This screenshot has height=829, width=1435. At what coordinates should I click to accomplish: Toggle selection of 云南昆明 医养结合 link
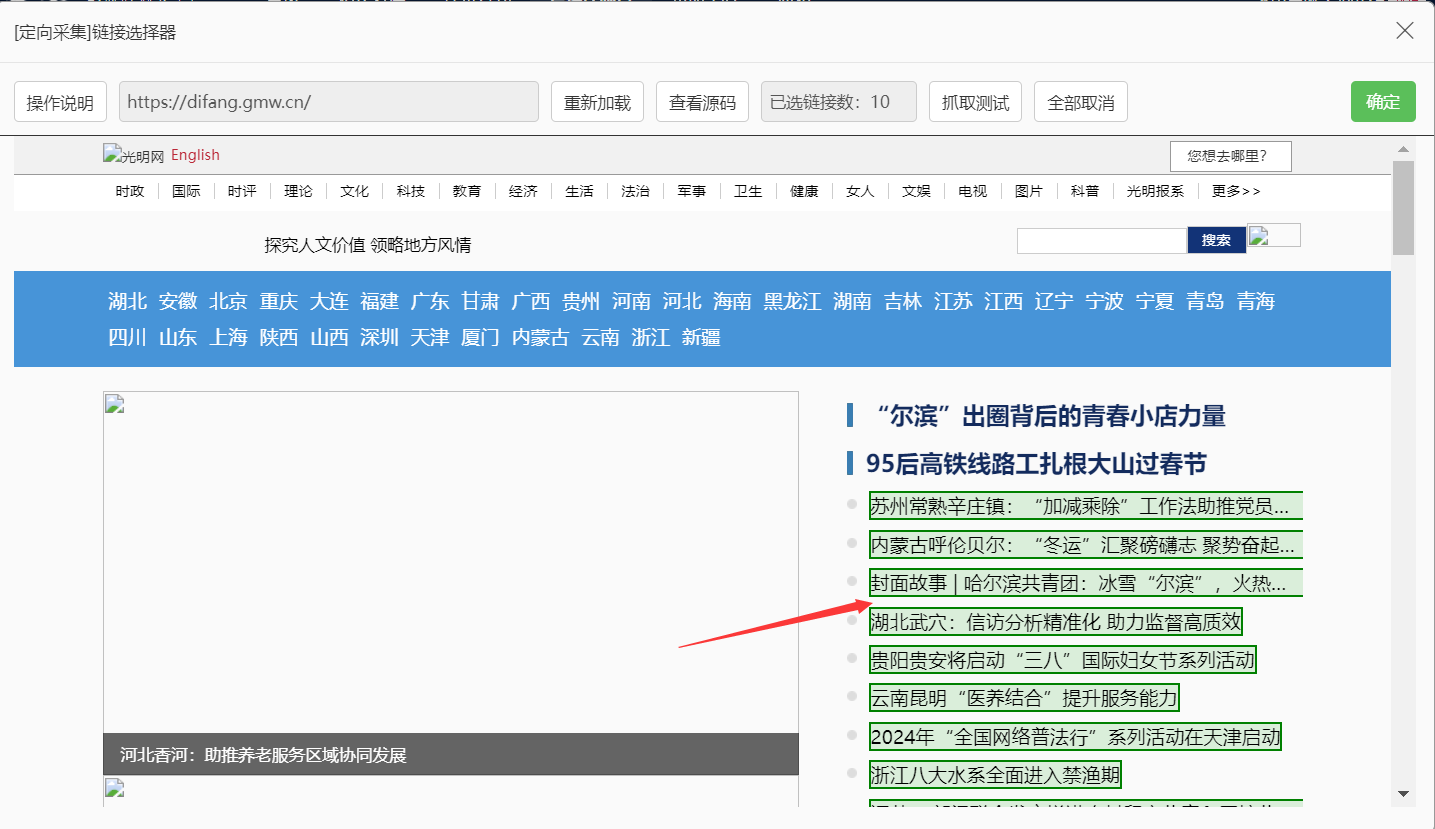tap(1023, 698)
